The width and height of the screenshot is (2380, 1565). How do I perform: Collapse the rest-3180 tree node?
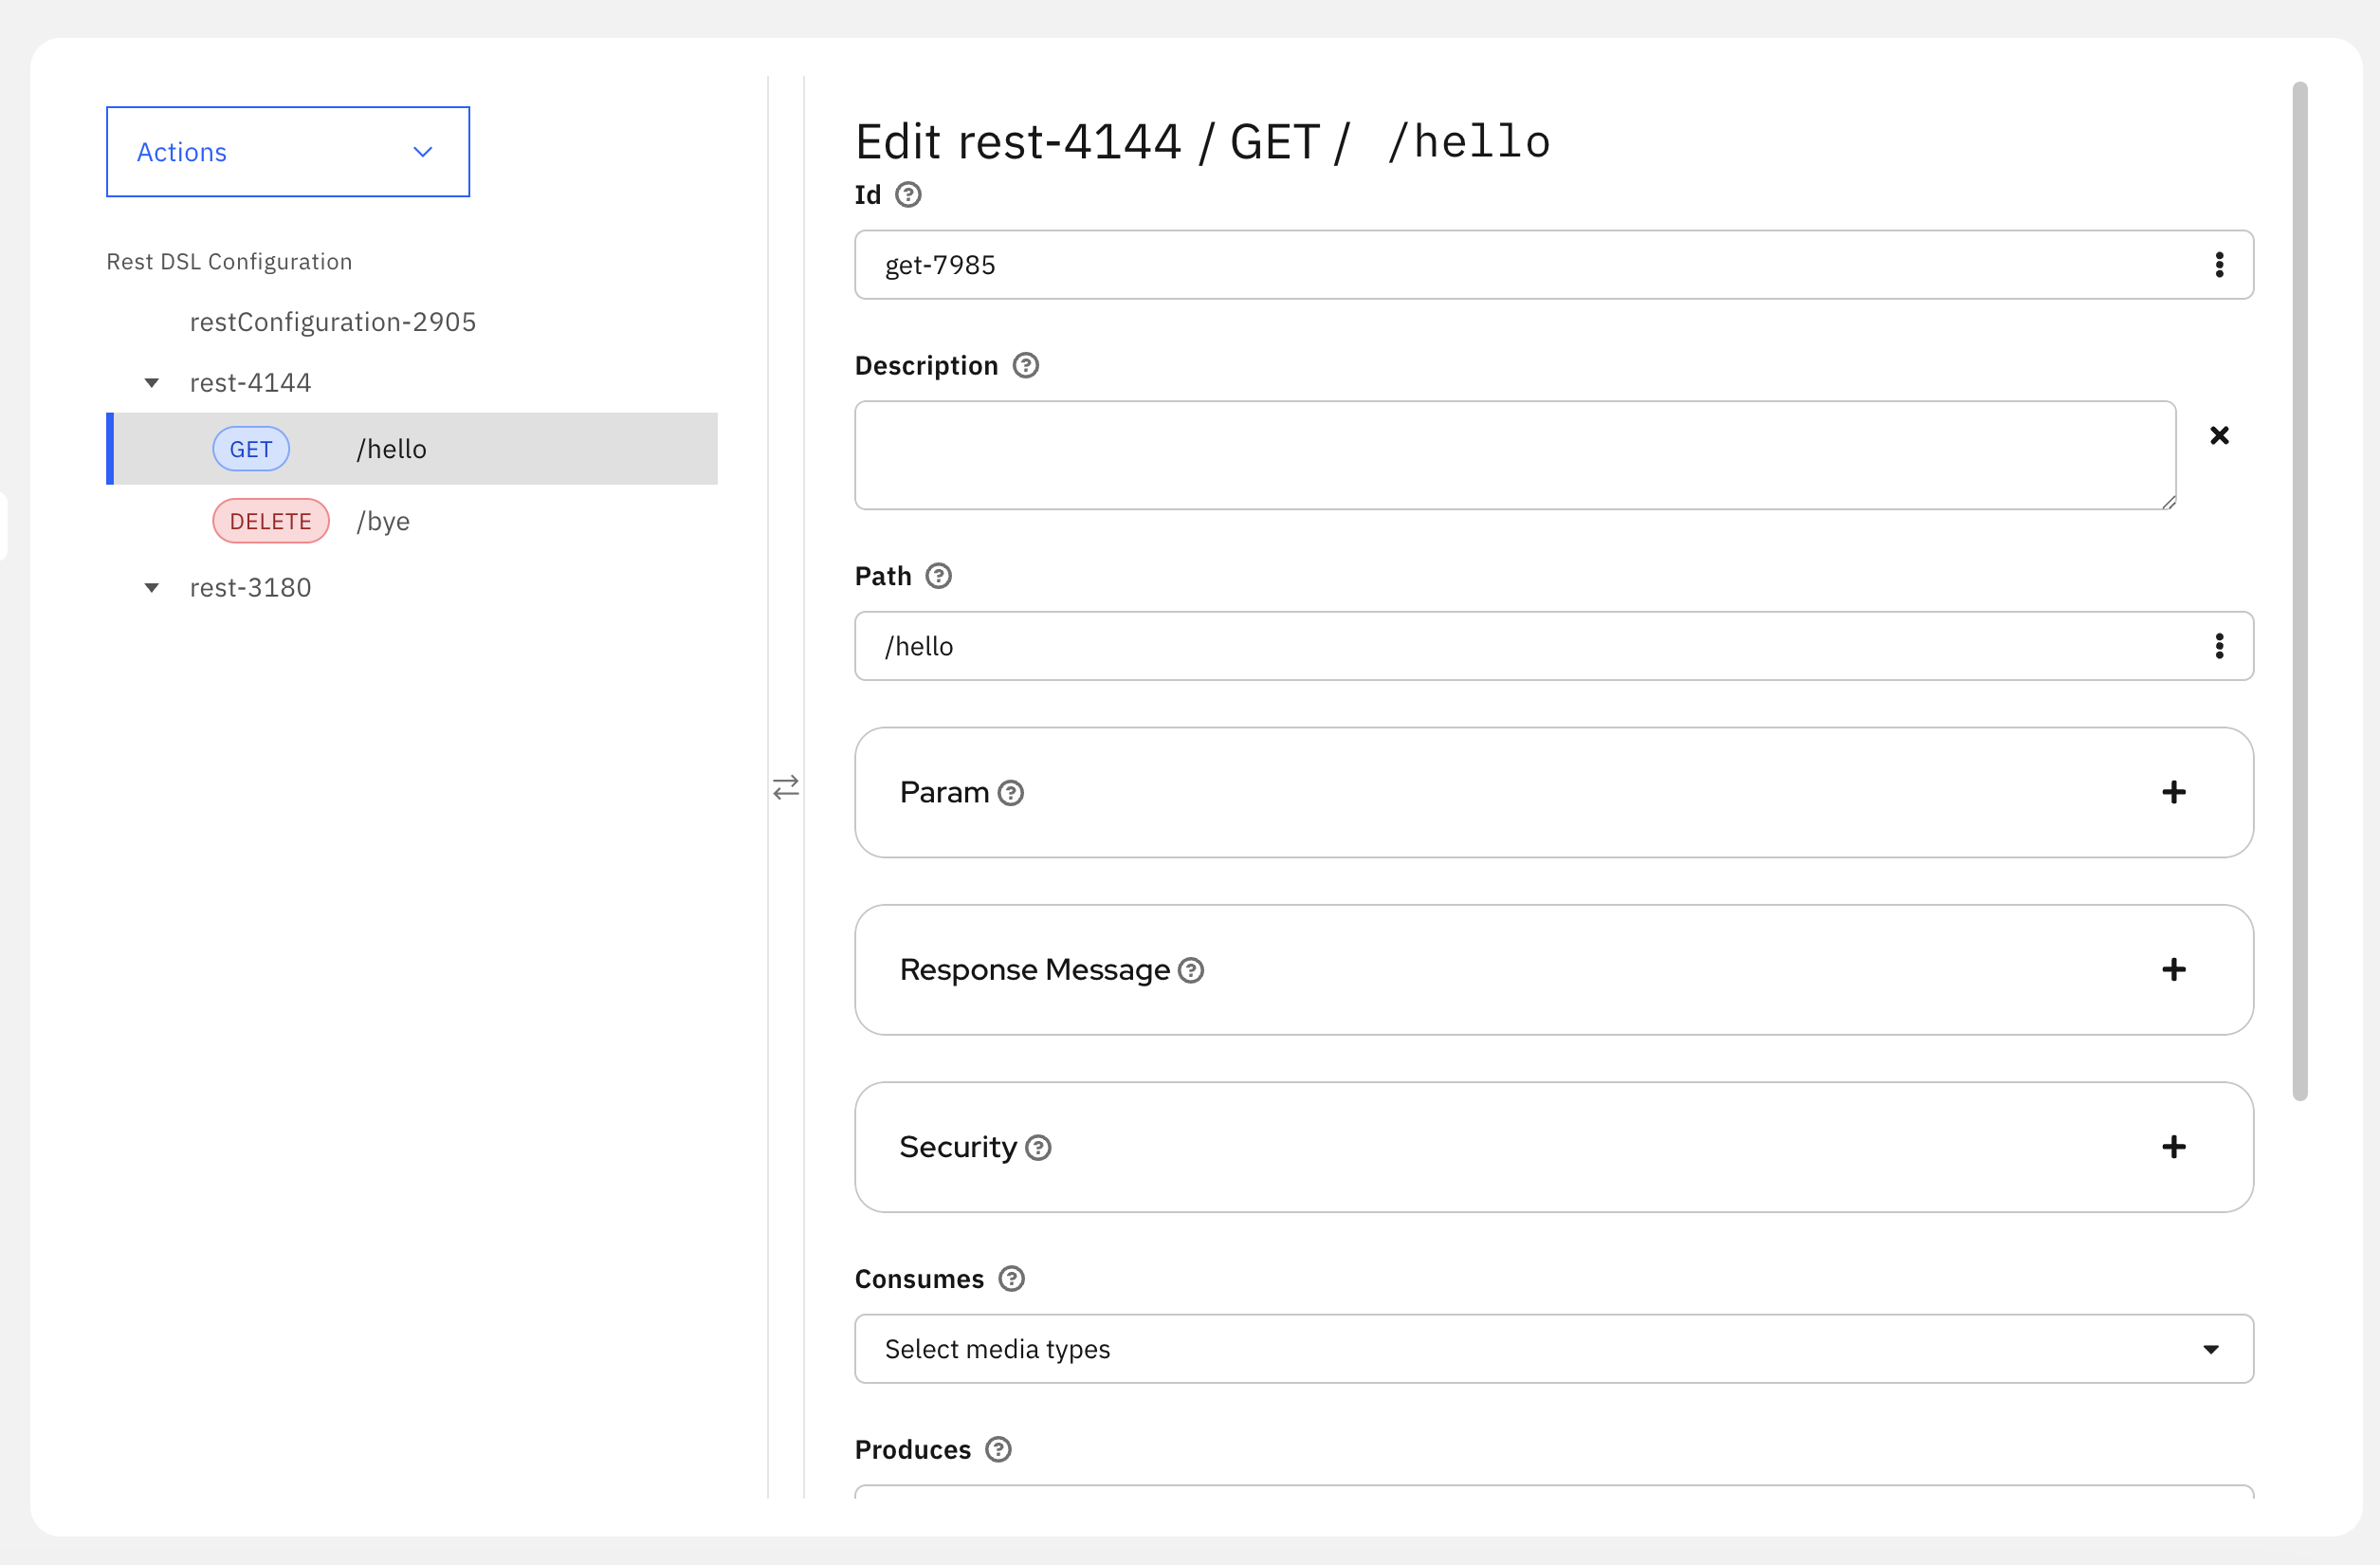click(x=151, y=587)
